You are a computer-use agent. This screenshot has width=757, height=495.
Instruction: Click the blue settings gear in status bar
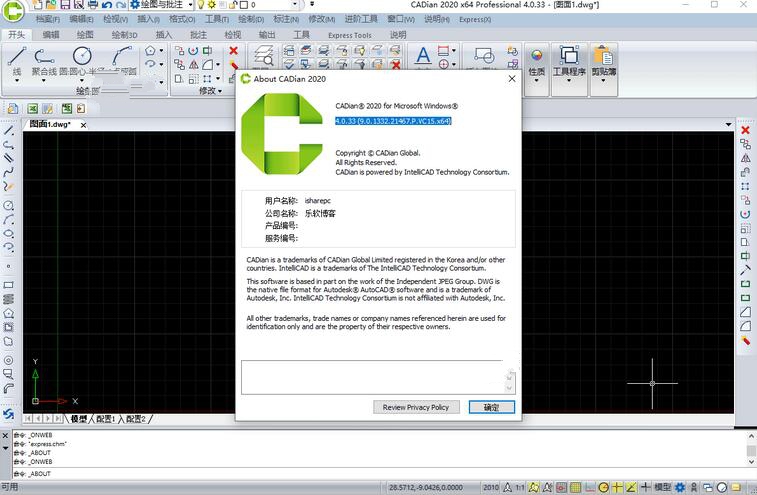point(680,487)
